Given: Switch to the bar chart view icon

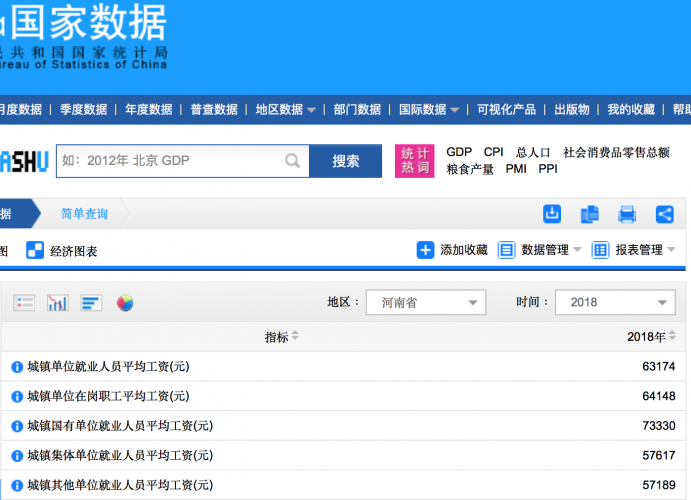Looking at the screenshot, I should (x=58, y=303).
